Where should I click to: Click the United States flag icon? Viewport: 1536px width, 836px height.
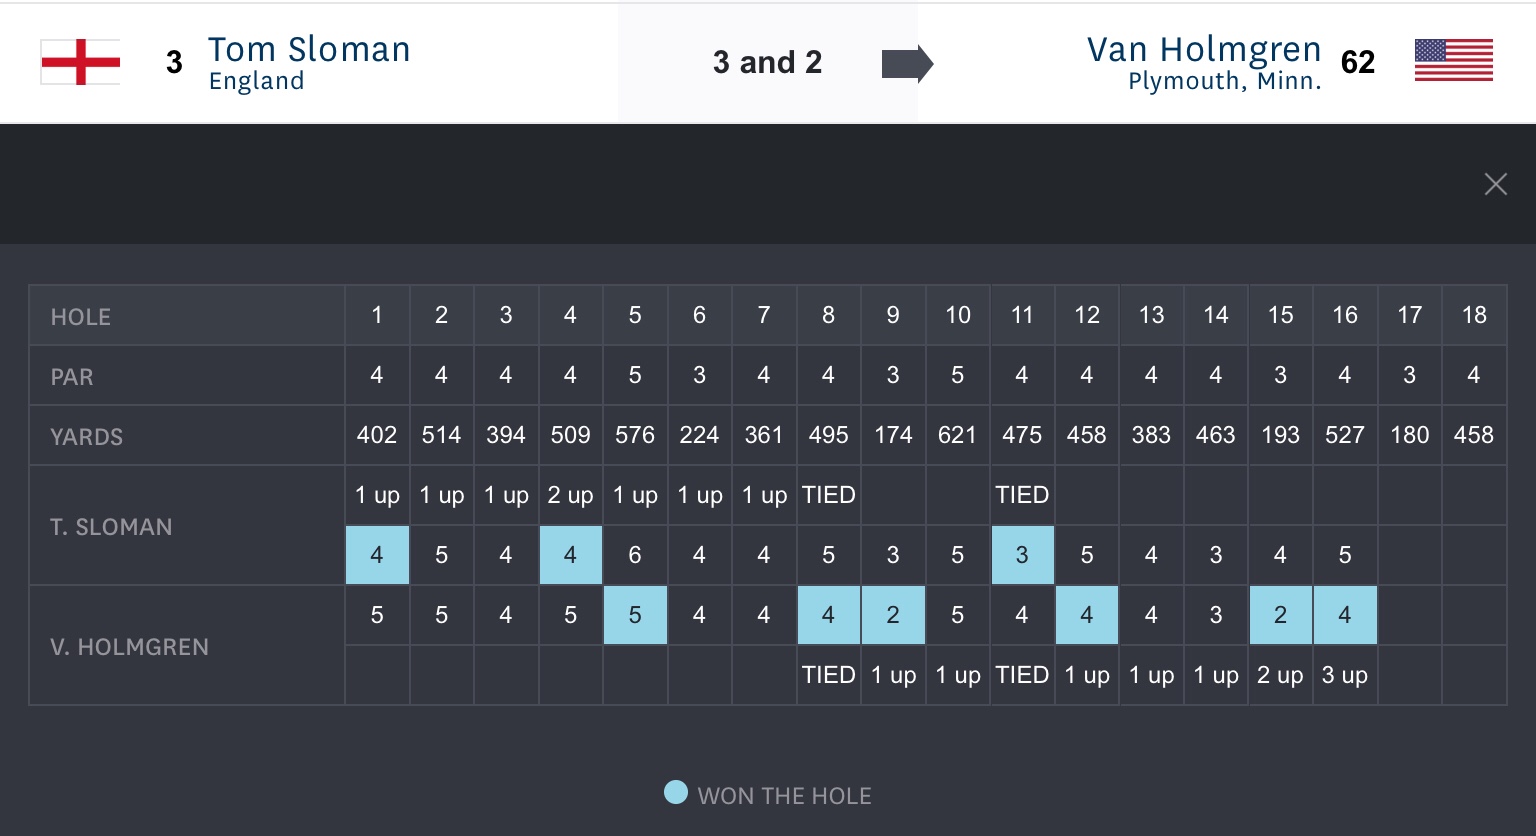pos(1453,61)
